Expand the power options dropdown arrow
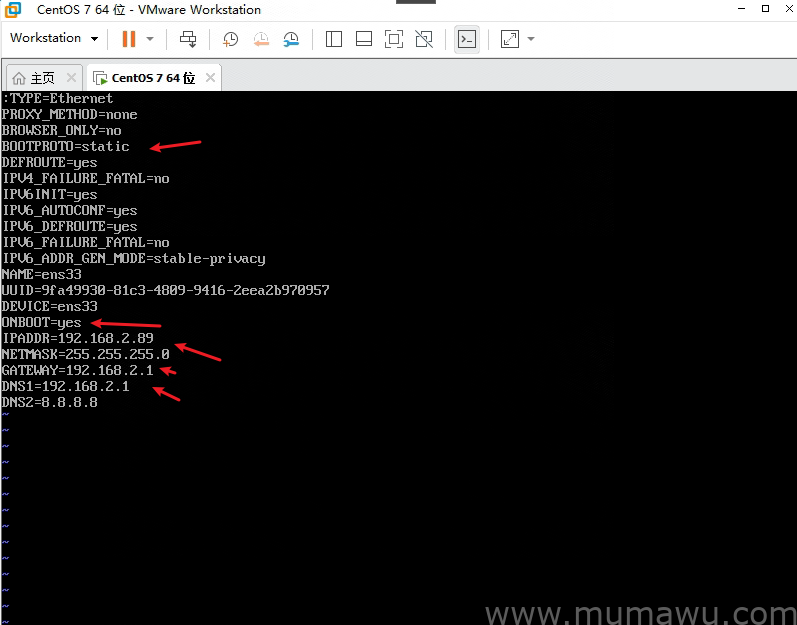The width and height of the screenshot is (797, 625). 150,39
